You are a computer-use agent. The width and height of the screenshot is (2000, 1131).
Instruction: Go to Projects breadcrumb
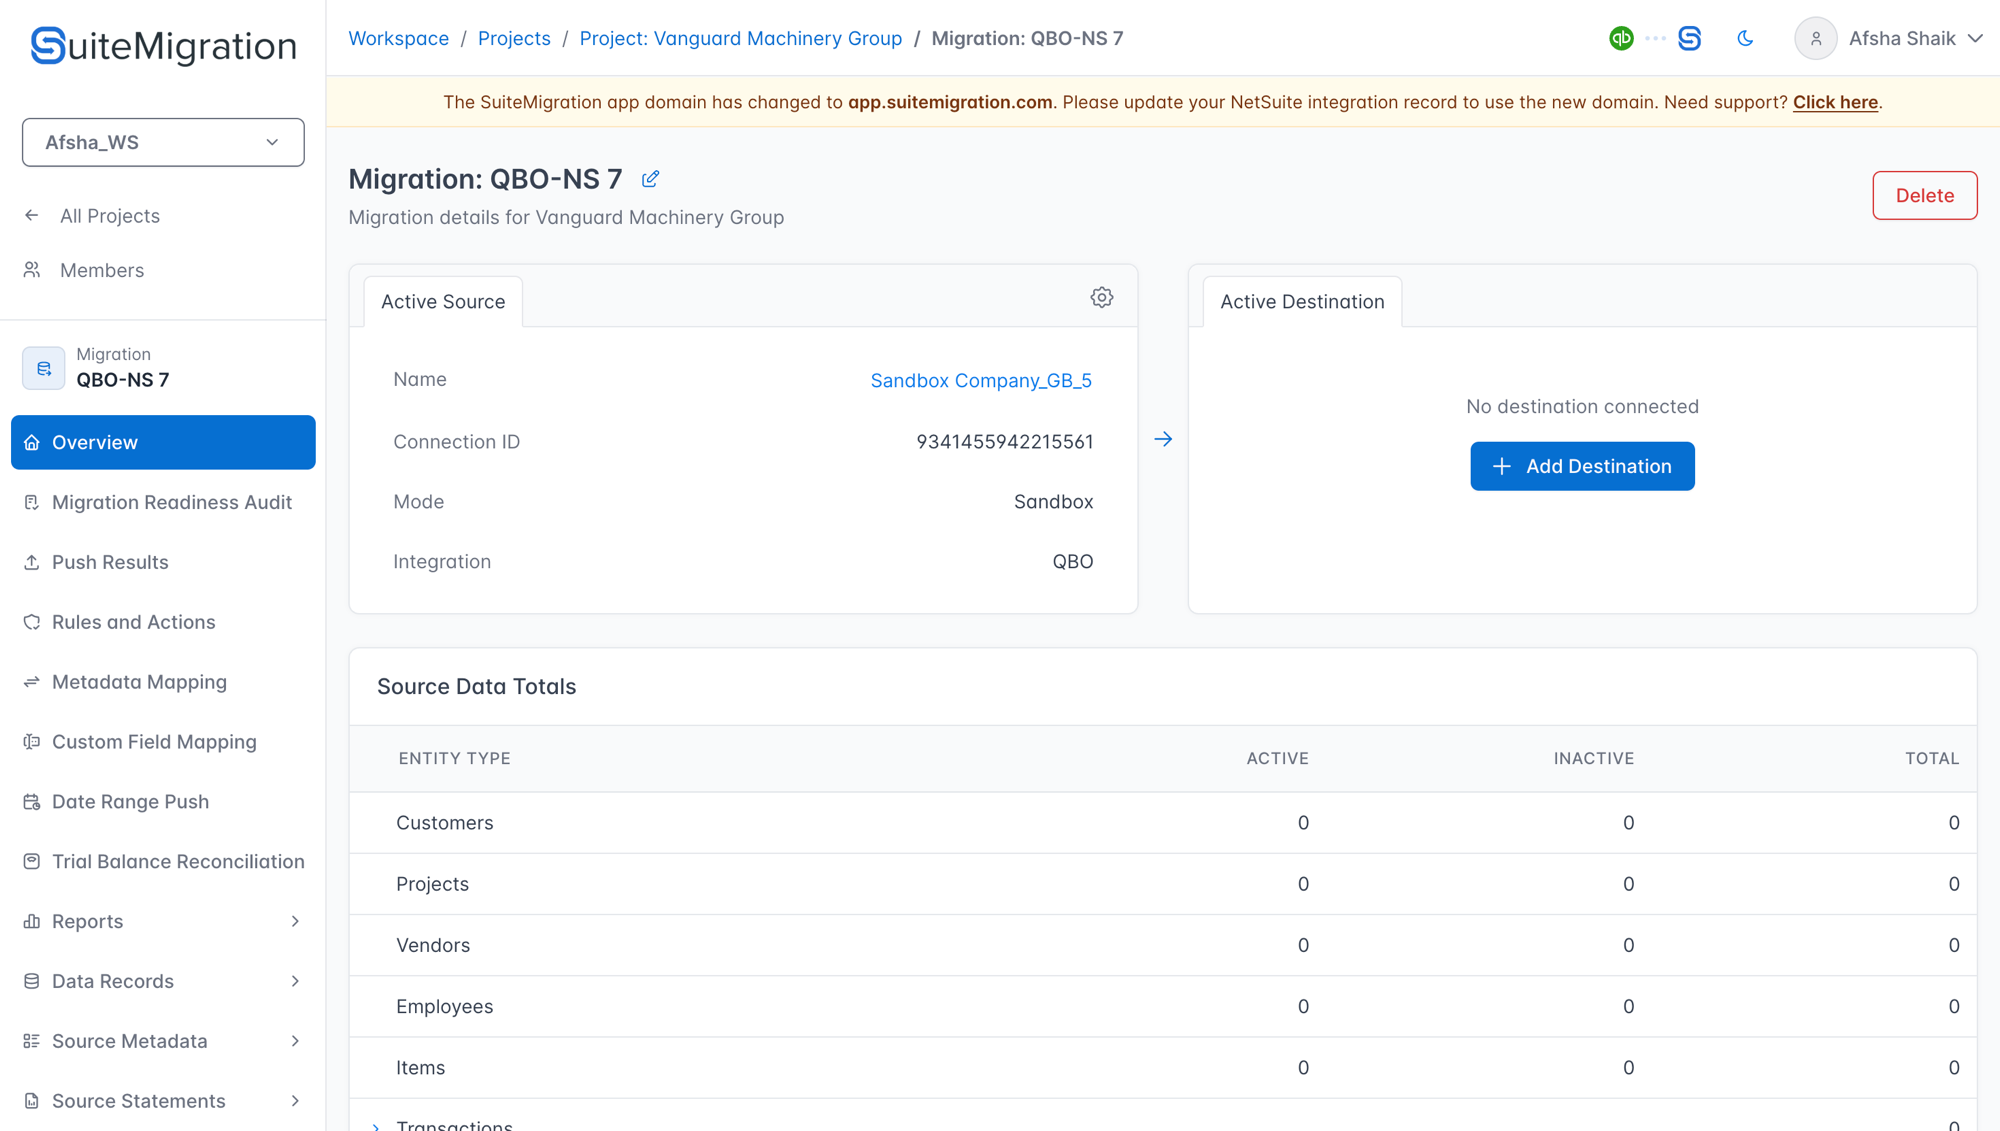[514, 38]
